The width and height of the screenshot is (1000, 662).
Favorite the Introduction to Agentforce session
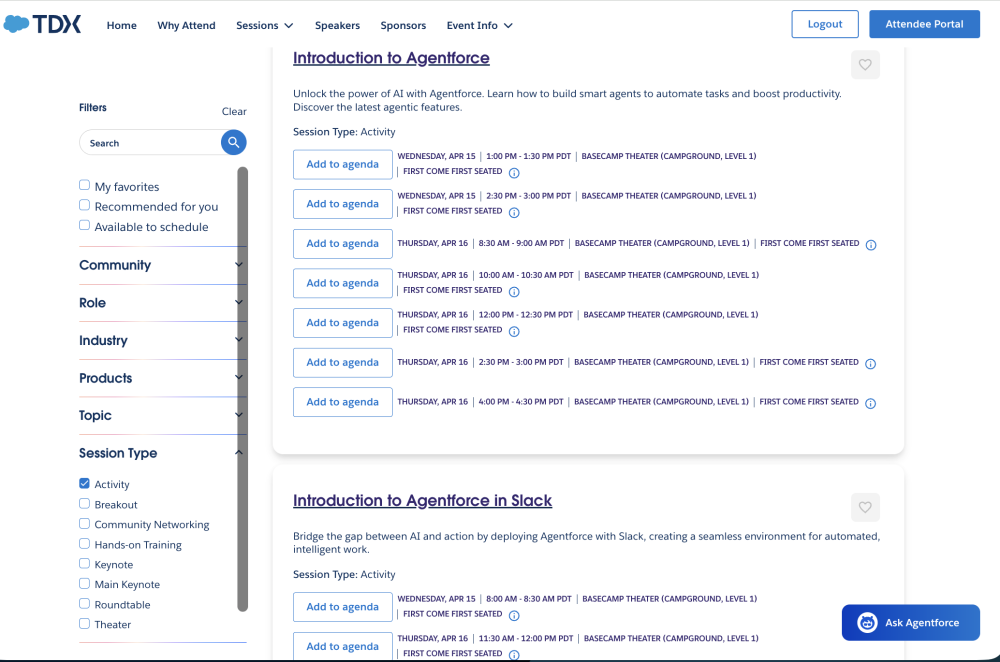[864, 64]
